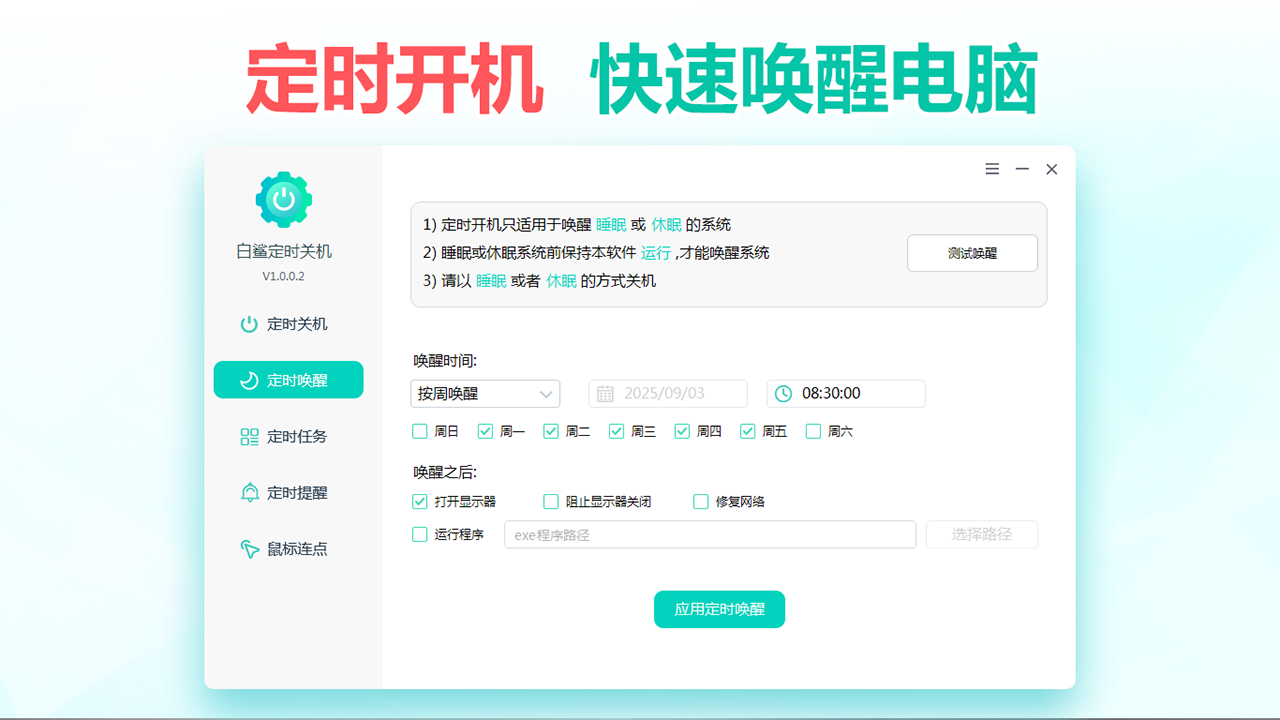Click the 白鲨定时关机 app logo icon
The width and height of the screenshot is (1280, 720).
284,199
